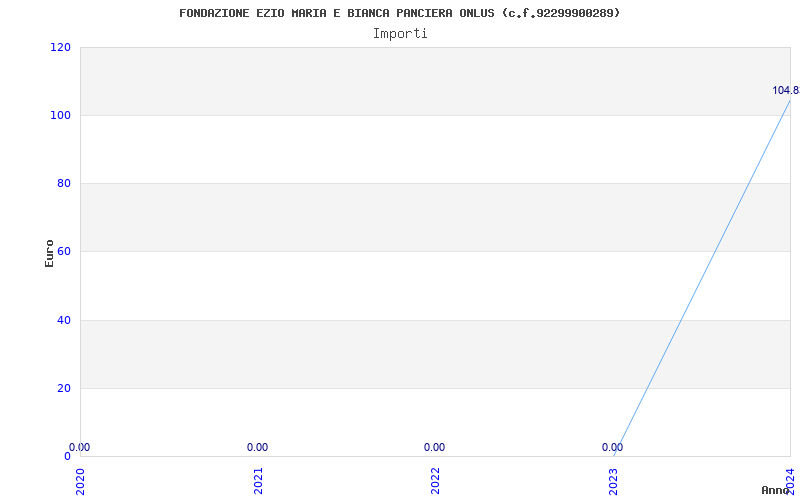Select the 2024 x-axis year label
Viewport: 800px width, 500px height.
tap(790, 481)
